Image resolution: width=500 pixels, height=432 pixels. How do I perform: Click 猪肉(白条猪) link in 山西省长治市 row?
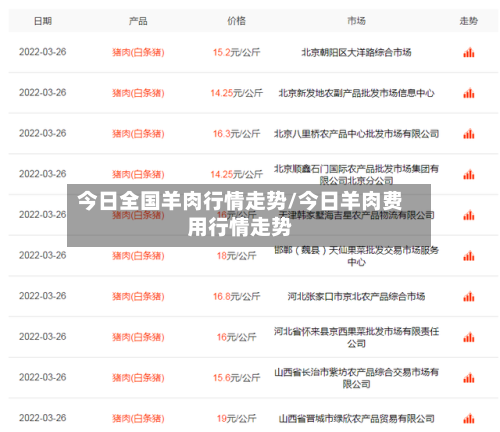coord(138,378)
